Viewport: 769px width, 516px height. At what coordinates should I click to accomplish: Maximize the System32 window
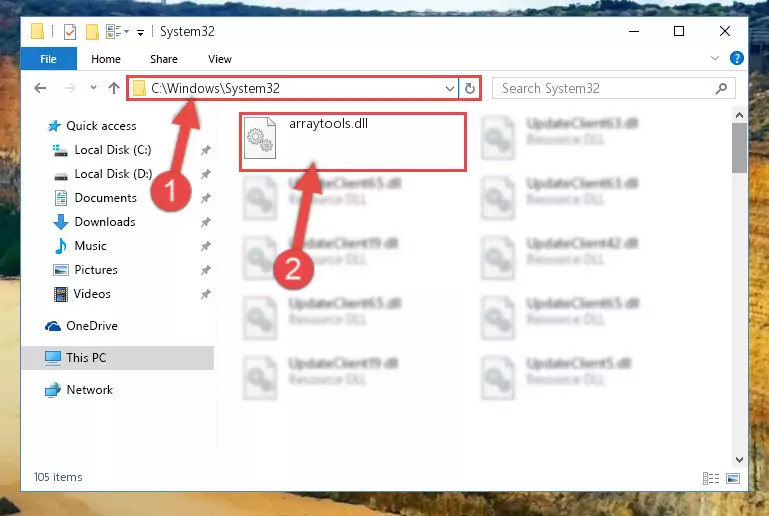(679, 31)
